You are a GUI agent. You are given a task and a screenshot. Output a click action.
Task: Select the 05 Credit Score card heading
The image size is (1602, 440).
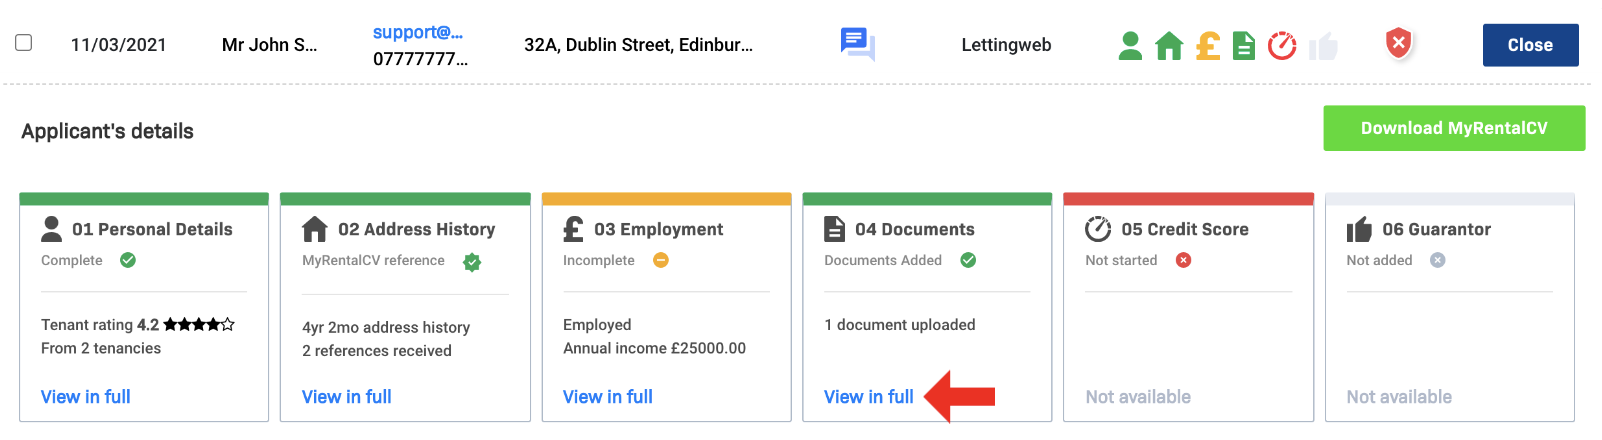pyautogui.click(x=1184, y=229)
